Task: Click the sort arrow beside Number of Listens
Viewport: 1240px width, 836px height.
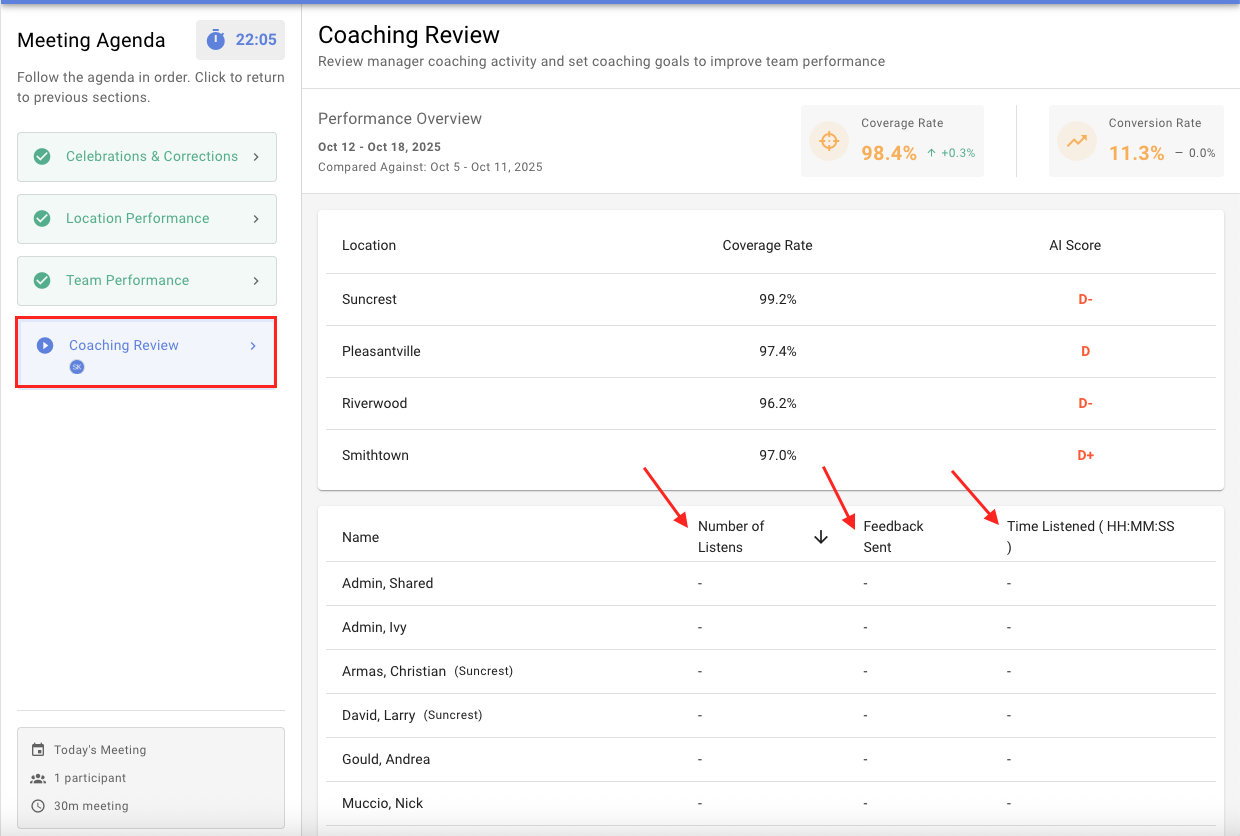Action: [821, 537]
